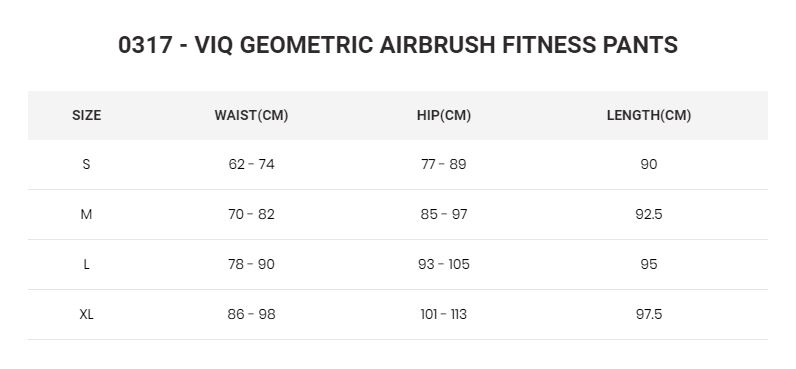Select the L size row label

click(86, 264)
